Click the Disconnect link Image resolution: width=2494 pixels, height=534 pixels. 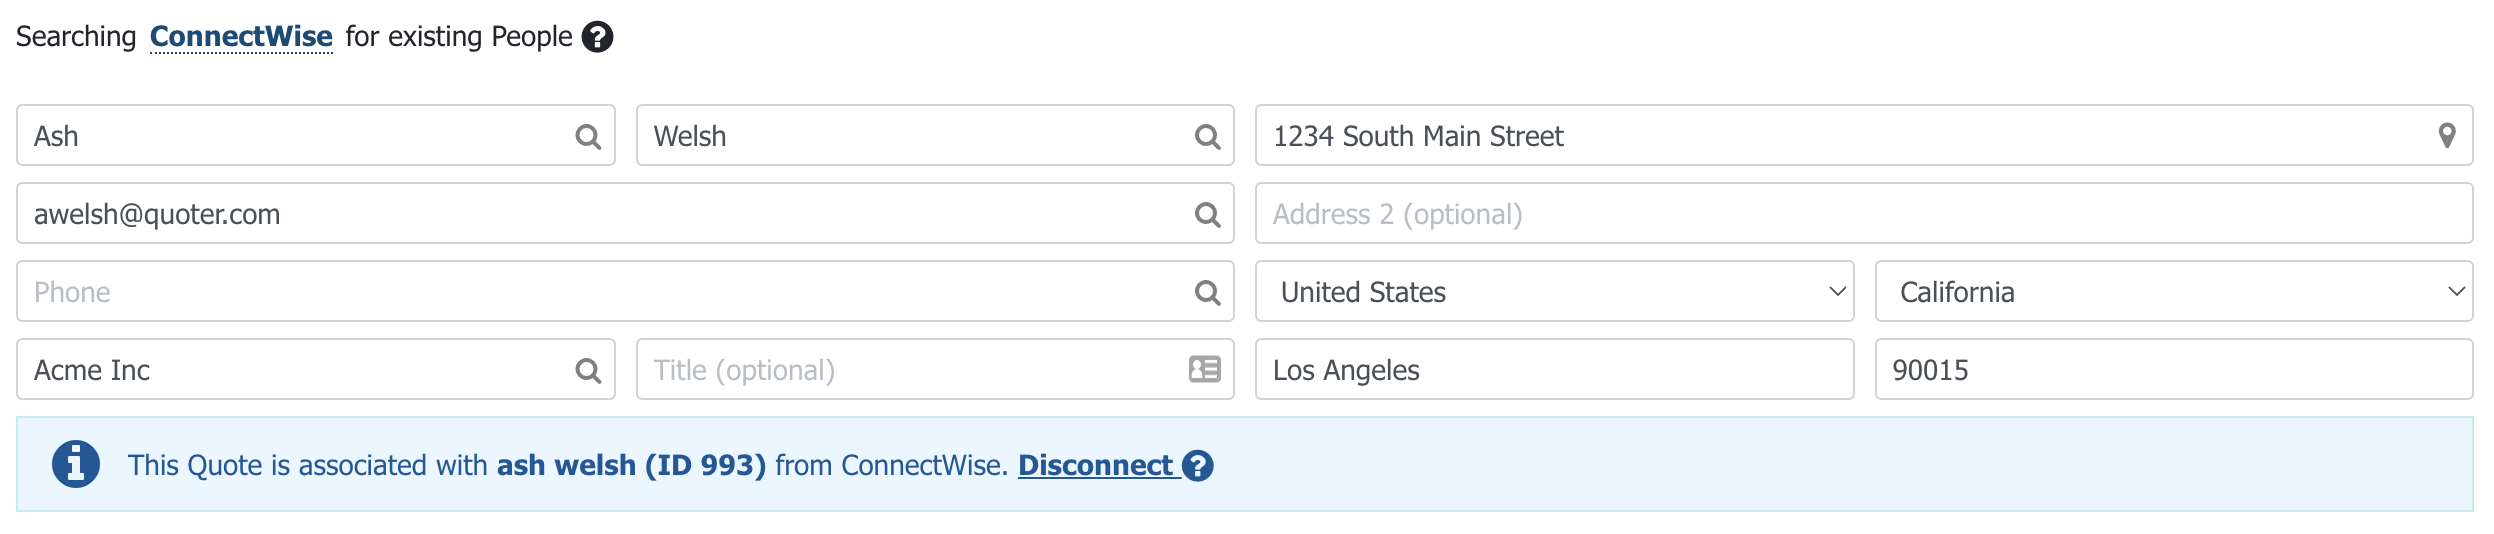(1095, 466)
